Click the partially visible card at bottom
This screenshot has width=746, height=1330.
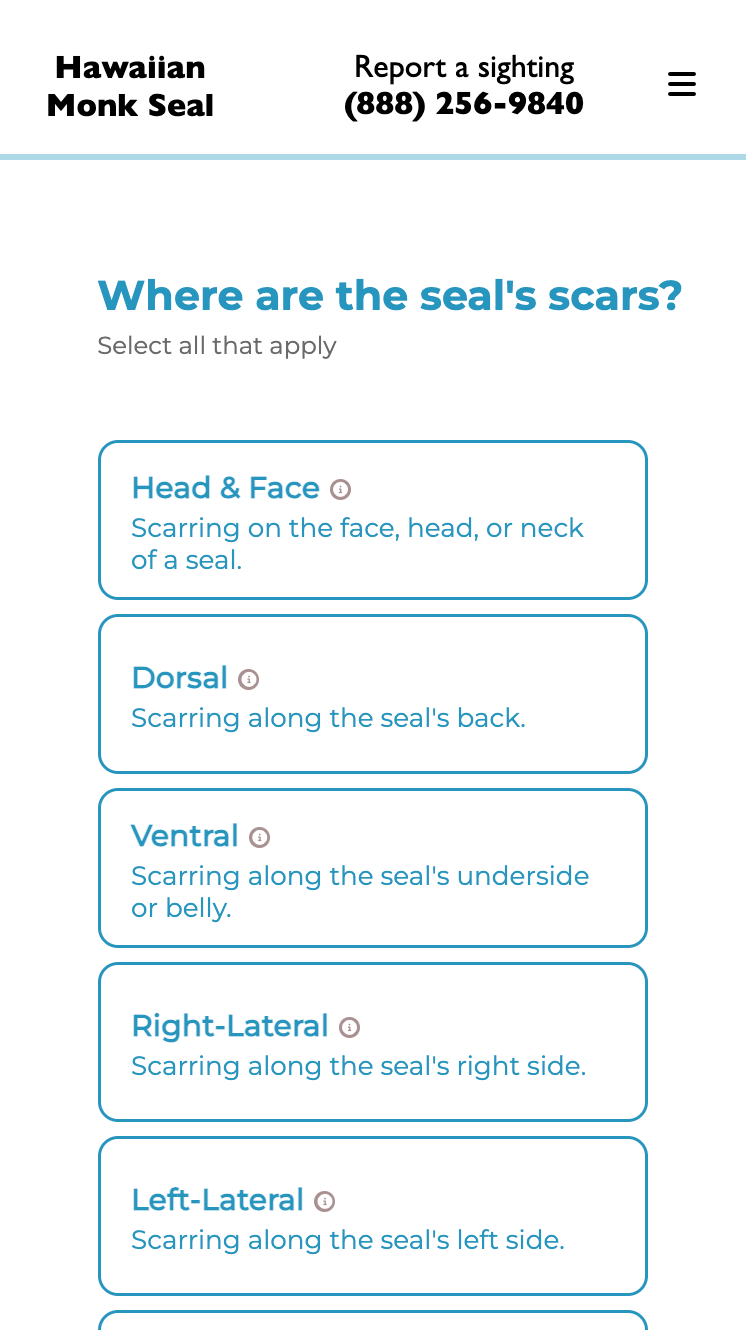372,1320
